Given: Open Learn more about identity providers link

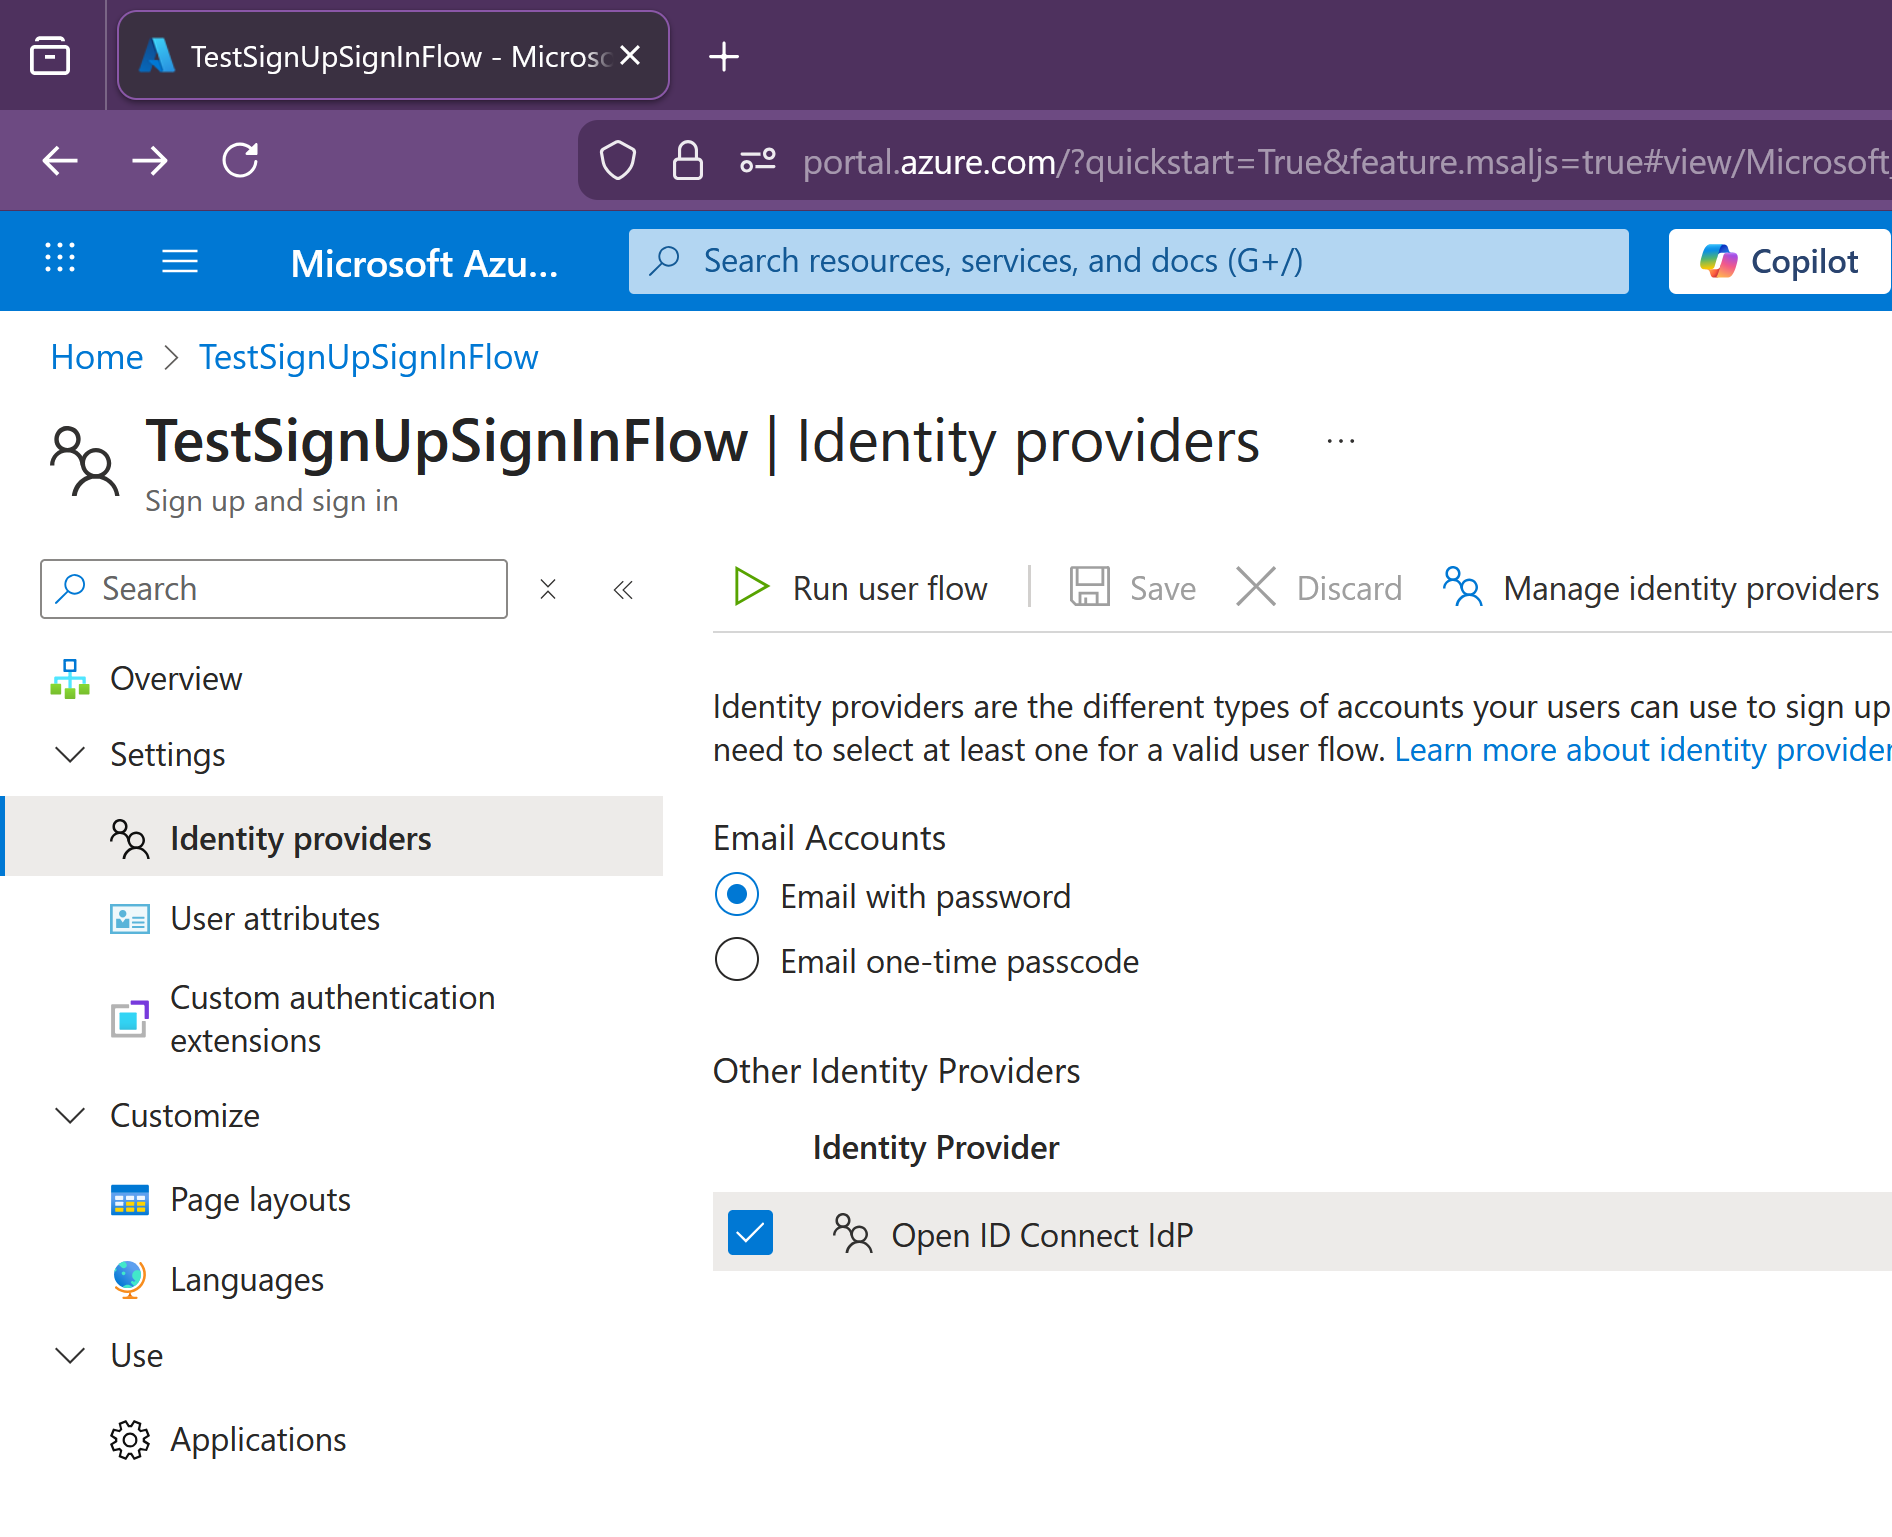Looking at the screenshot, I should click(x=1642, y=750).
